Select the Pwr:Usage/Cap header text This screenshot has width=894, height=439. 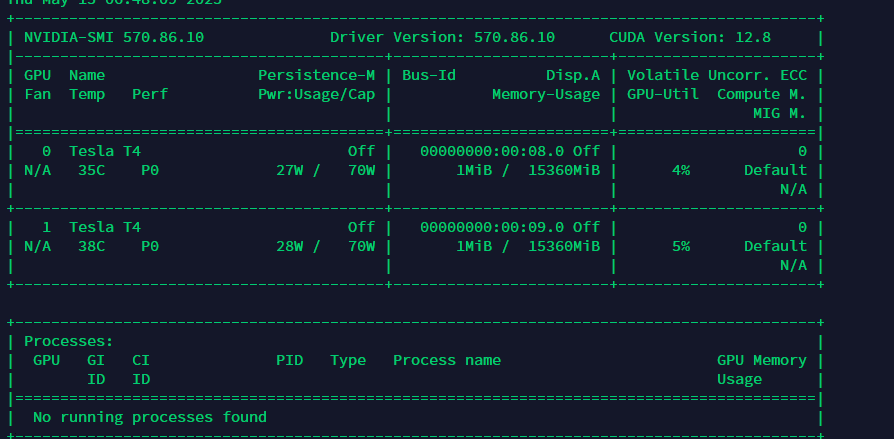(x=316, y=95)
